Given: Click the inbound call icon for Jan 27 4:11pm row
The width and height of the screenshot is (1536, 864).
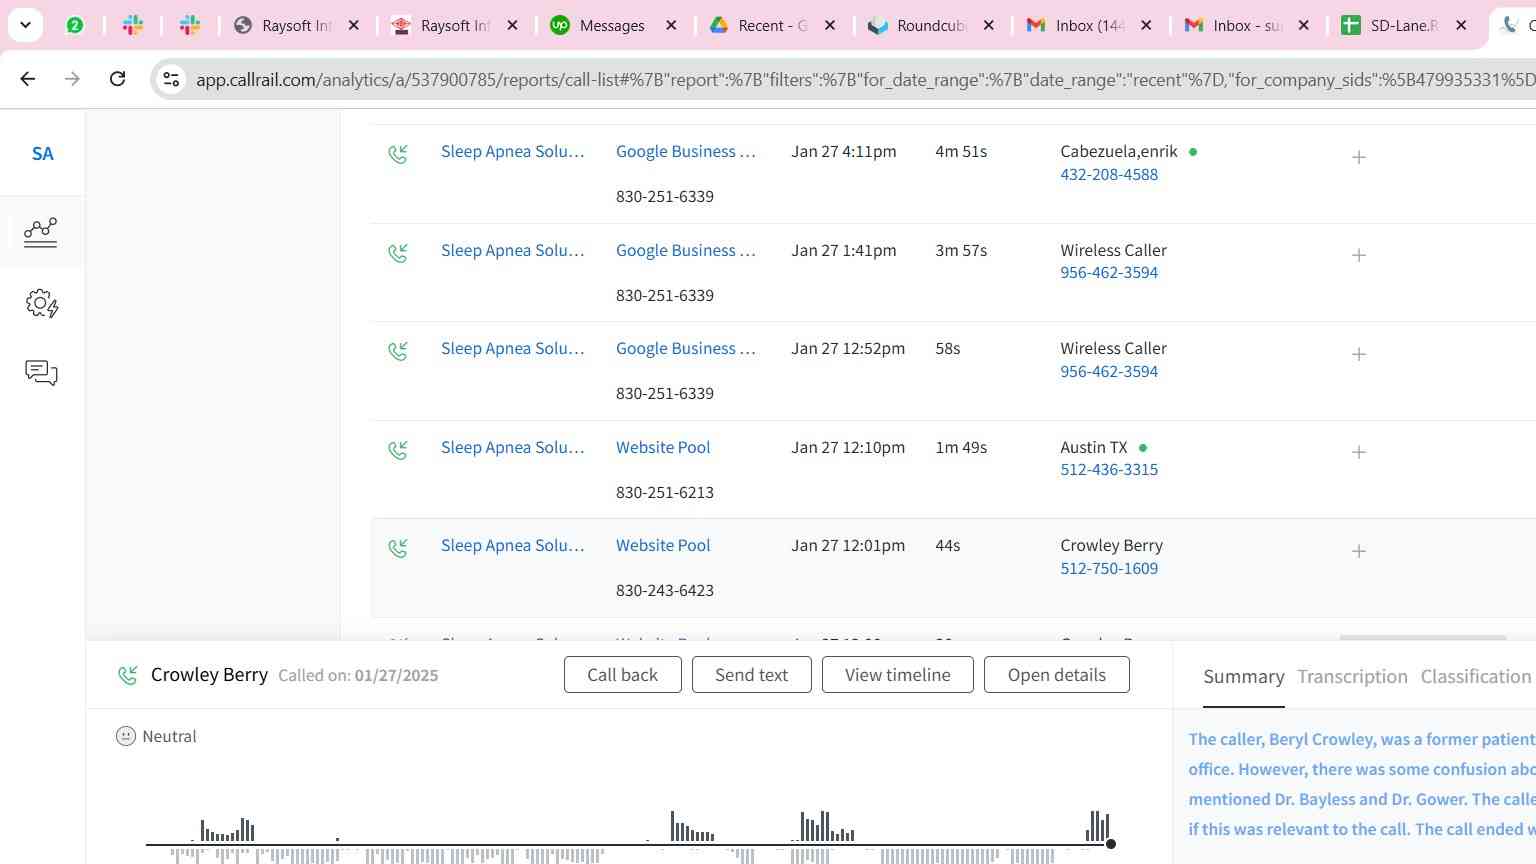Looking at the screenshot, I should [x=398, y=154].
